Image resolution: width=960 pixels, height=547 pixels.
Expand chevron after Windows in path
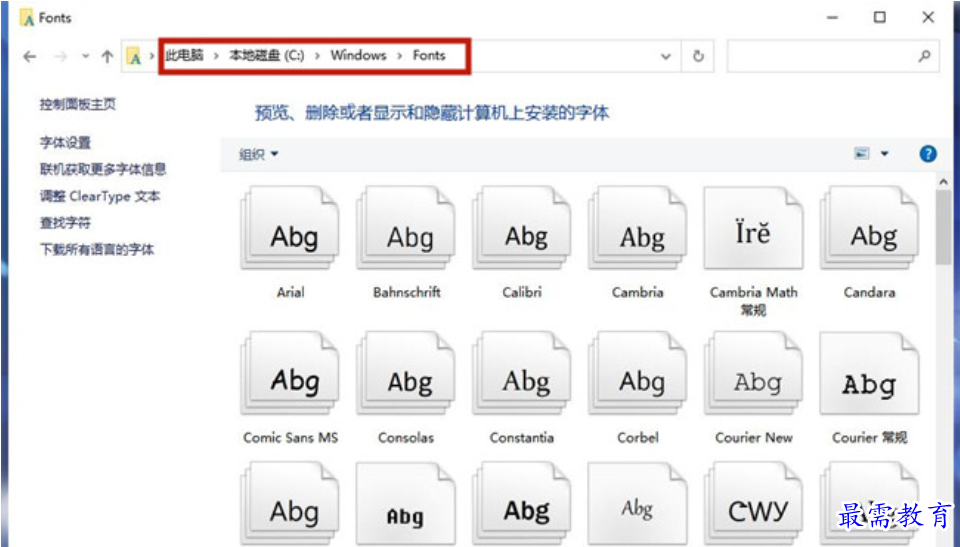pyautogui.click(x=400, y=56)
